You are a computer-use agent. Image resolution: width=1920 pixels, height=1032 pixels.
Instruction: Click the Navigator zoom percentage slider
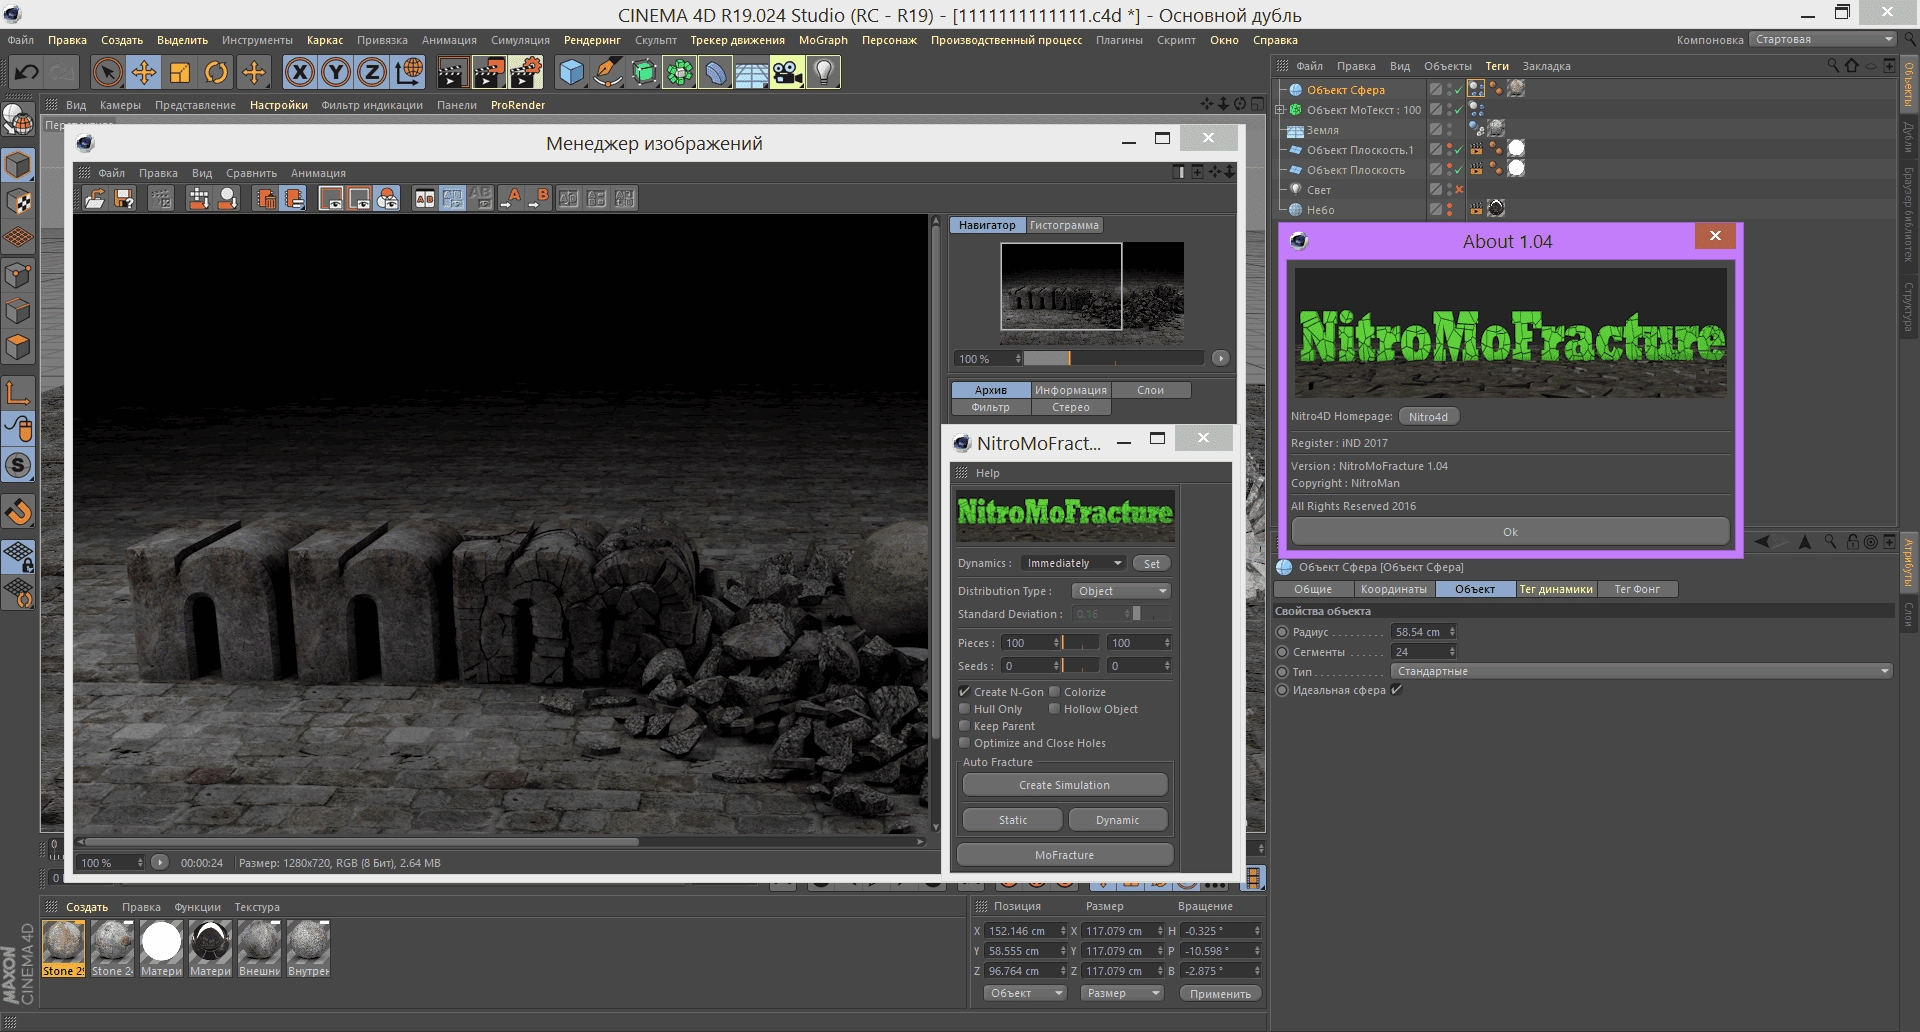[x=1113, y=358]
